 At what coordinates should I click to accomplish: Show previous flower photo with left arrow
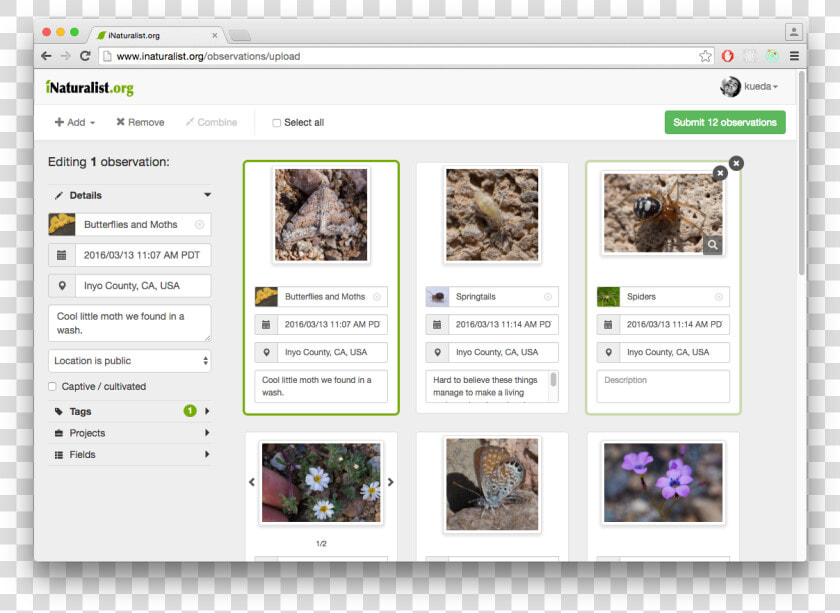(252, 482)
